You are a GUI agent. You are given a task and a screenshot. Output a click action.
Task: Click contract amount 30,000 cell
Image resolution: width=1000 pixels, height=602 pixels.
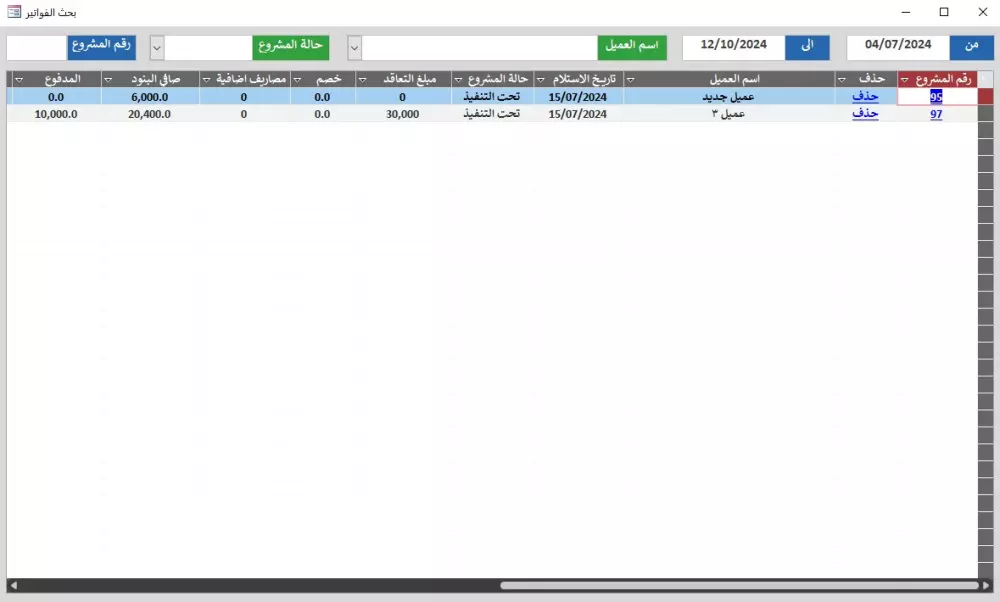coord(402,114)
